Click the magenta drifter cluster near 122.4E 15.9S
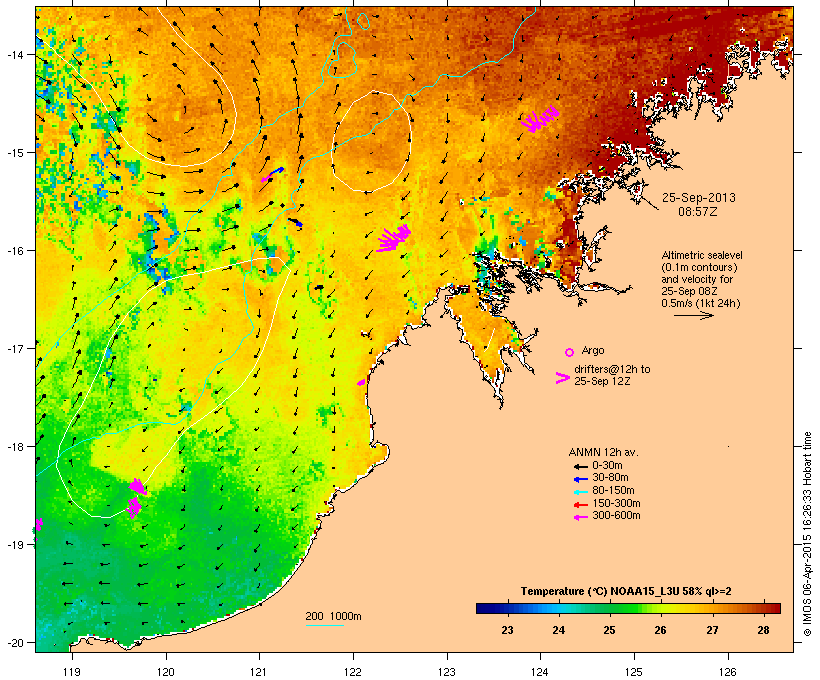Screen dimensions: 820x680 [394, 239]
